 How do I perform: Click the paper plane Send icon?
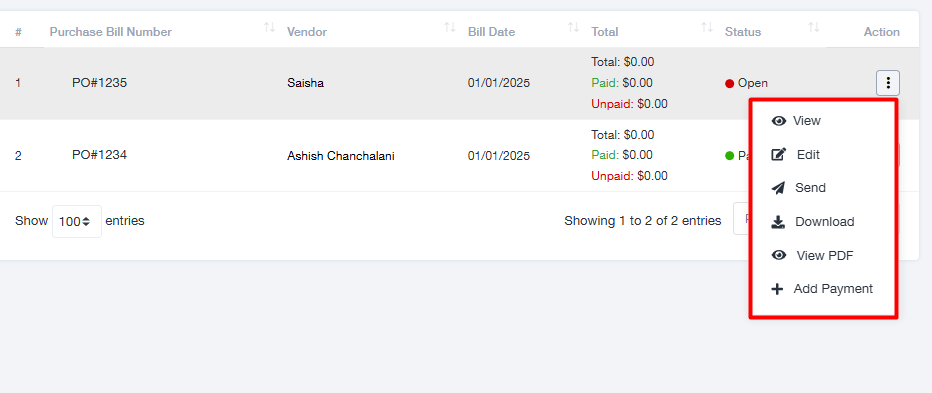click(x=778, y=188)
